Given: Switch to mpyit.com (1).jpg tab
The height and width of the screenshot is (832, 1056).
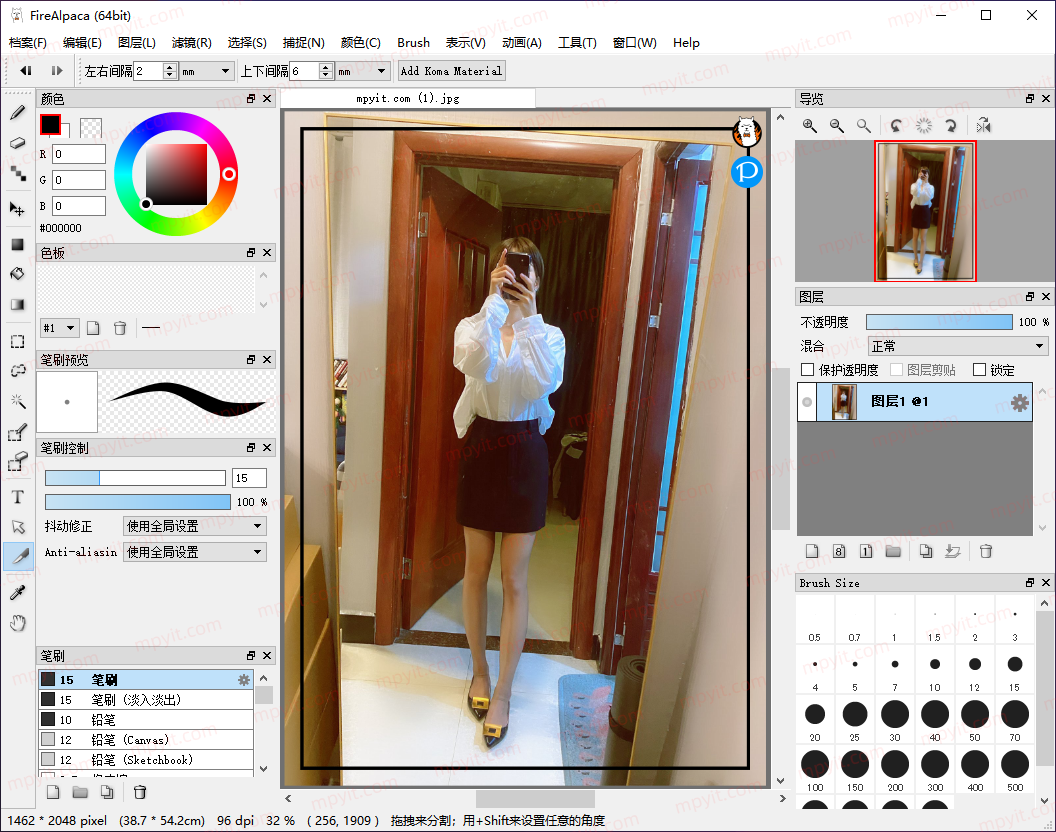Looking at the screenshot, I should (408, 98).
